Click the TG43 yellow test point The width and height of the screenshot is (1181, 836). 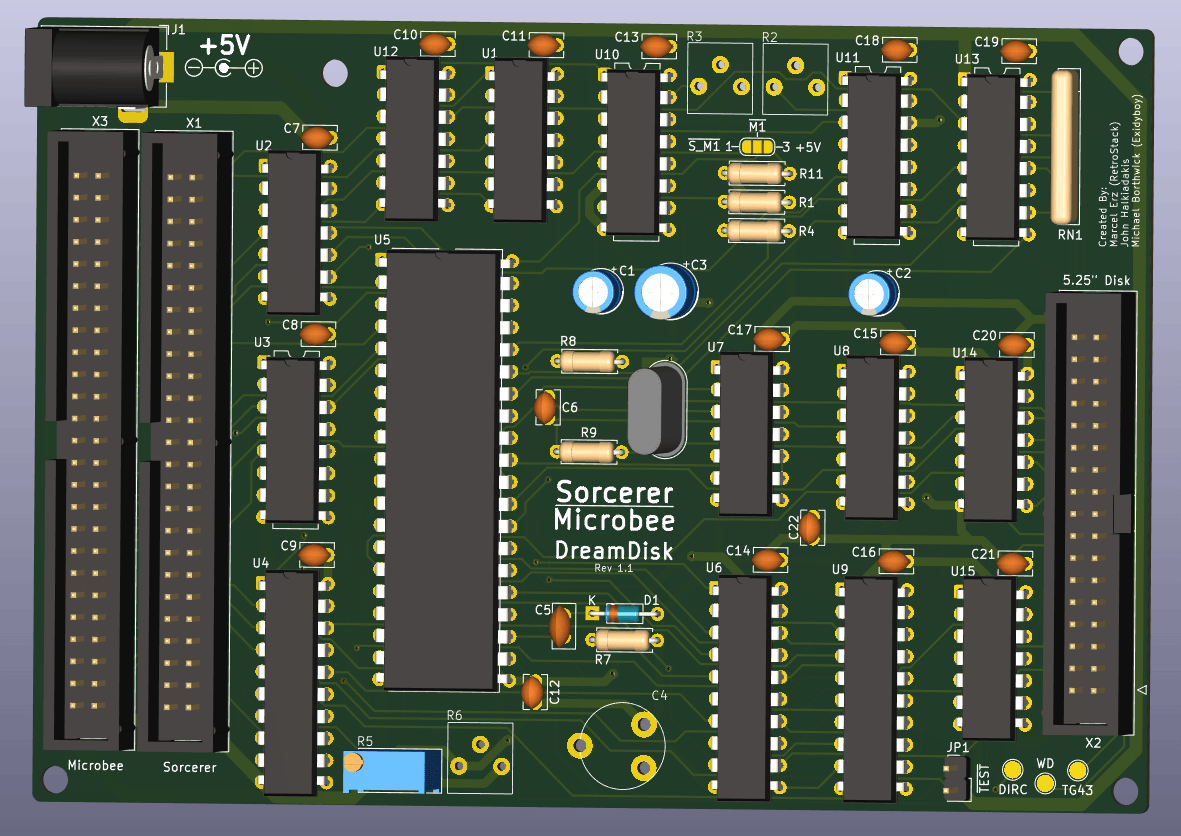coord(1078,770)
